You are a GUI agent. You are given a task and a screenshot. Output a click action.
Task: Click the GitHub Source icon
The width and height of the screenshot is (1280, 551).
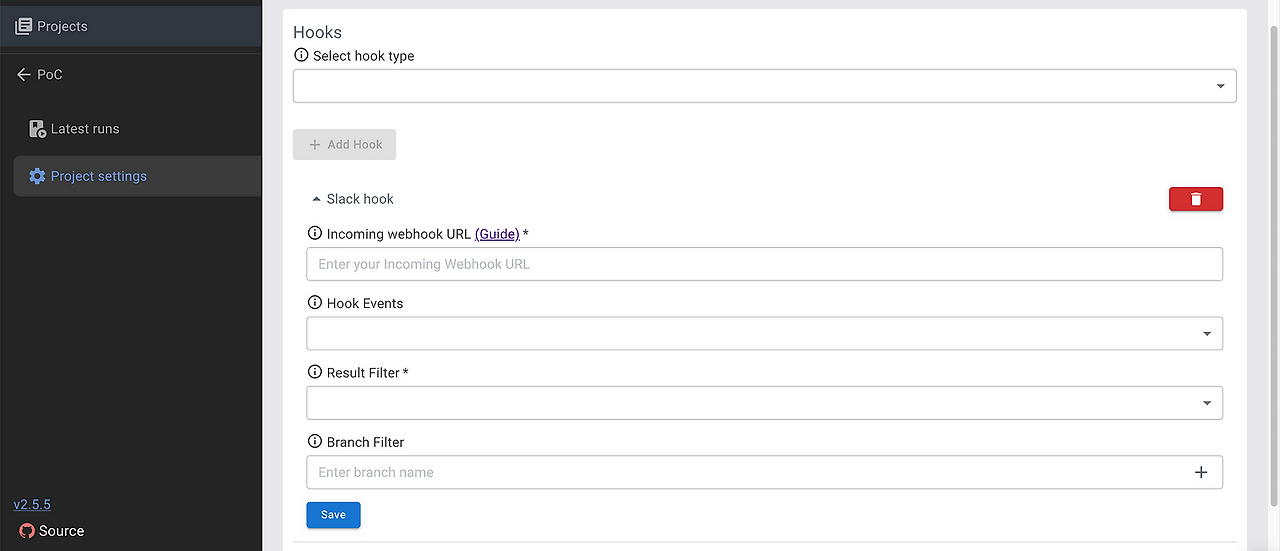(27, 531)
